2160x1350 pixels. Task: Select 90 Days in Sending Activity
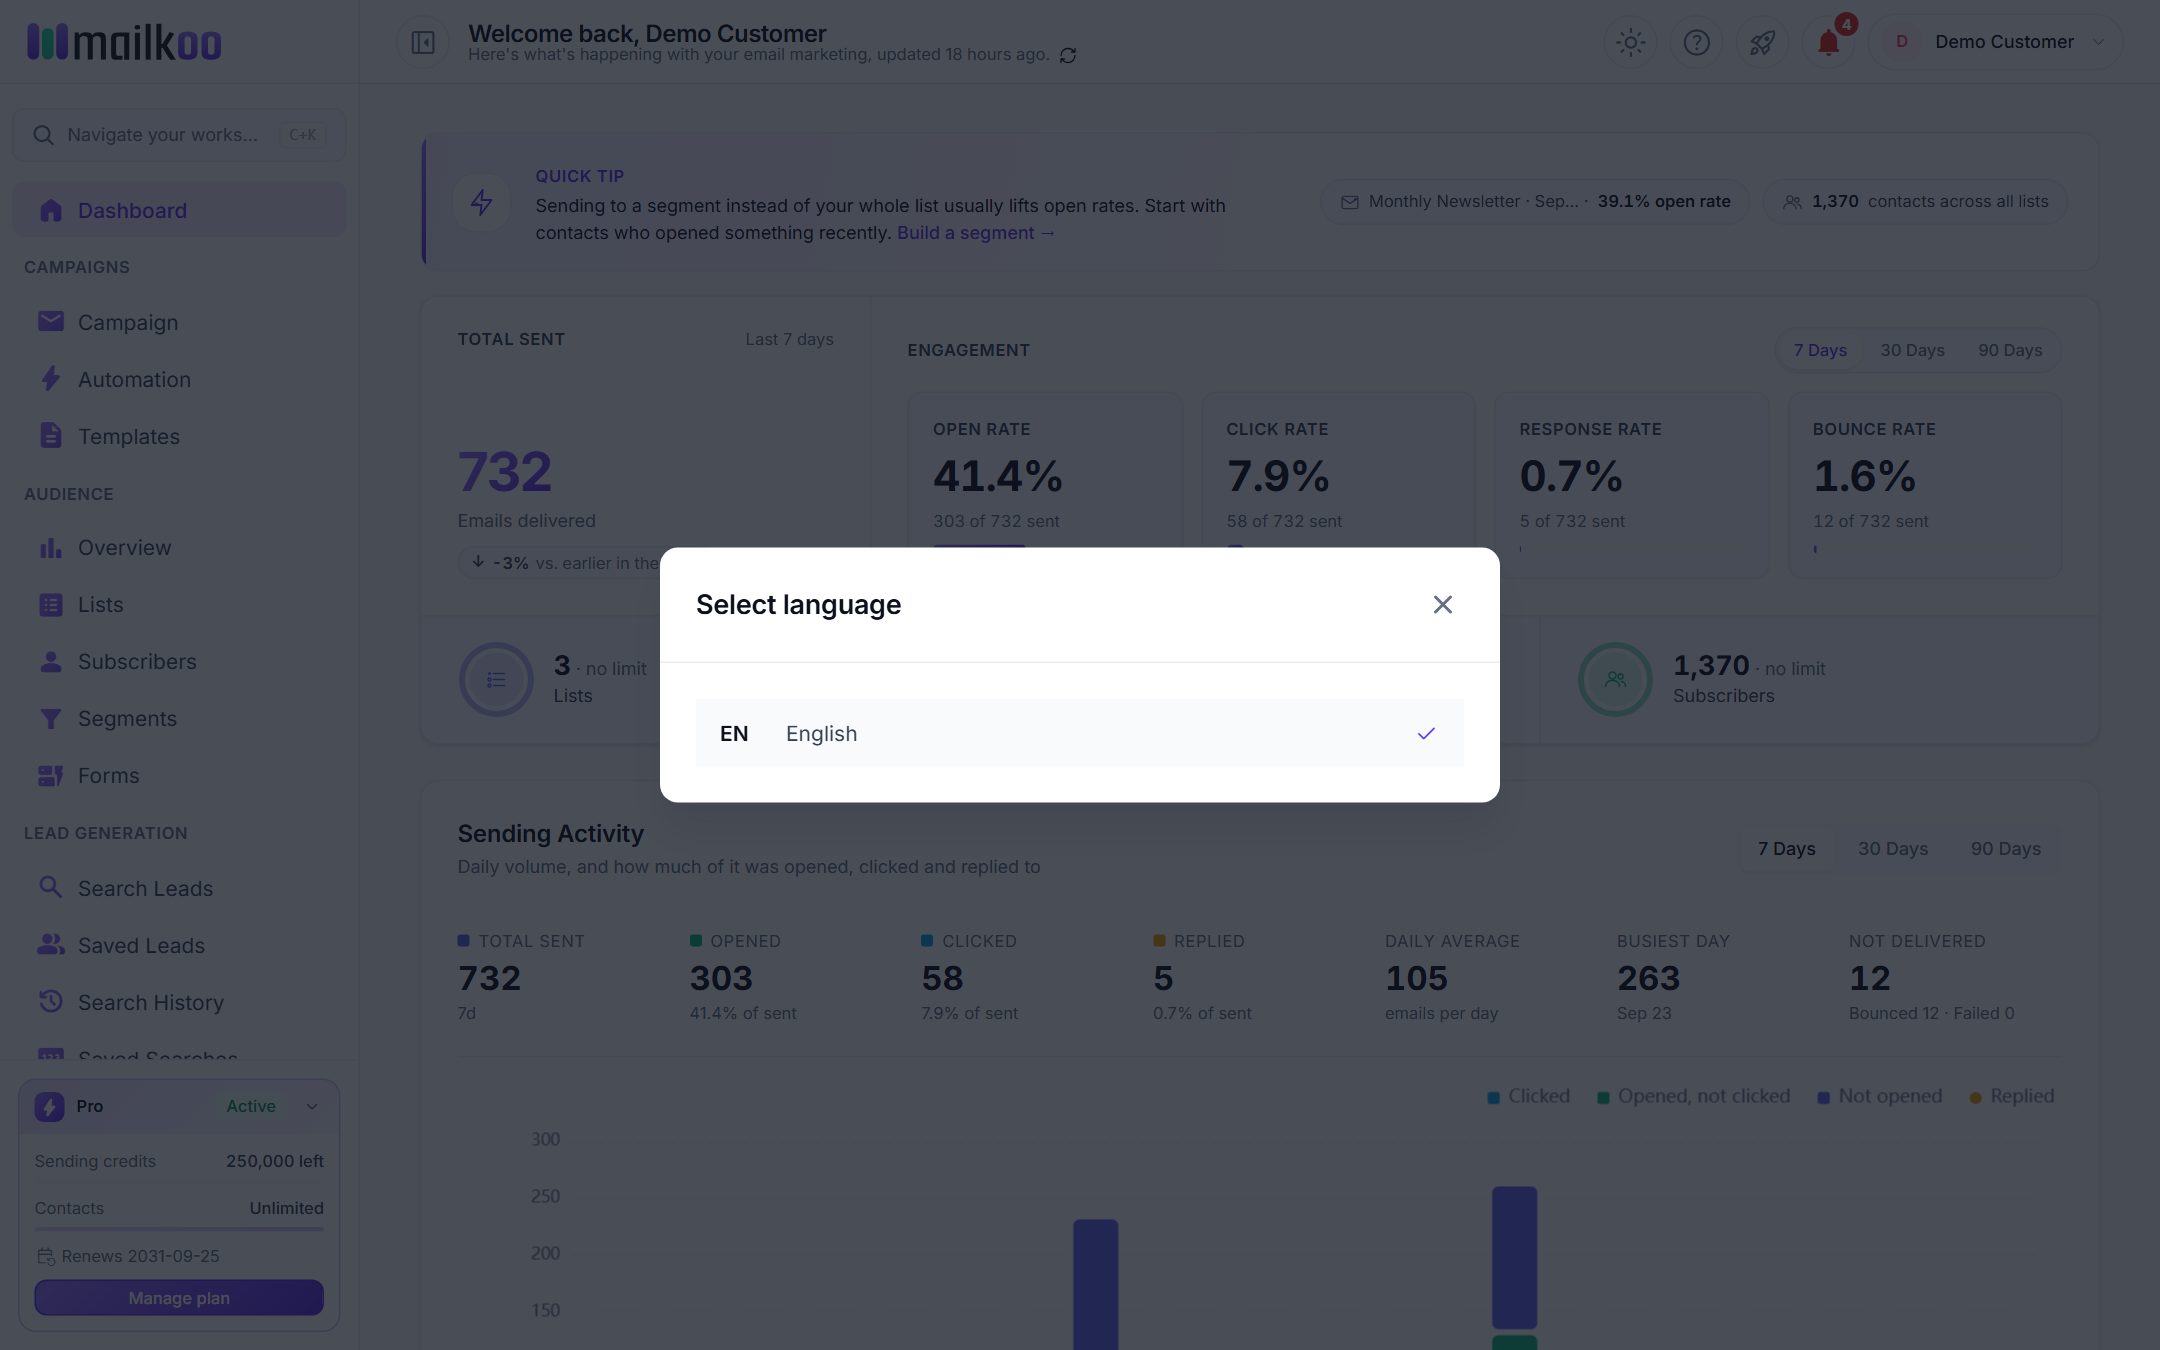tap(2005, 848)
